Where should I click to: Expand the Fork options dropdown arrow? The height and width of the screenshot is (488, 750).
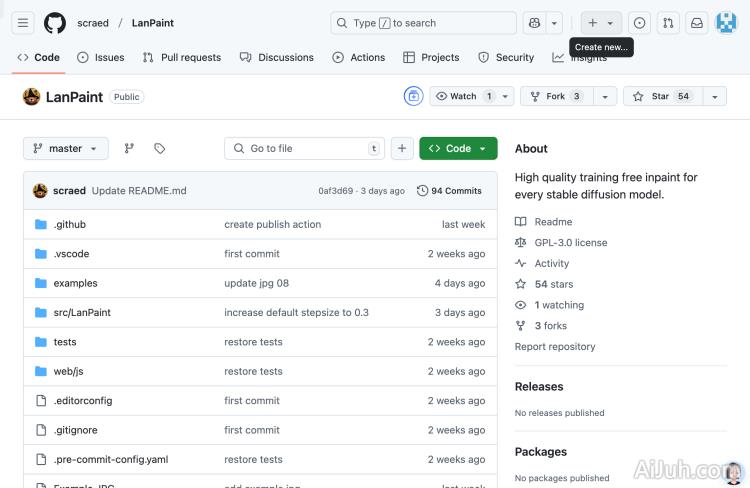point(605,96)
